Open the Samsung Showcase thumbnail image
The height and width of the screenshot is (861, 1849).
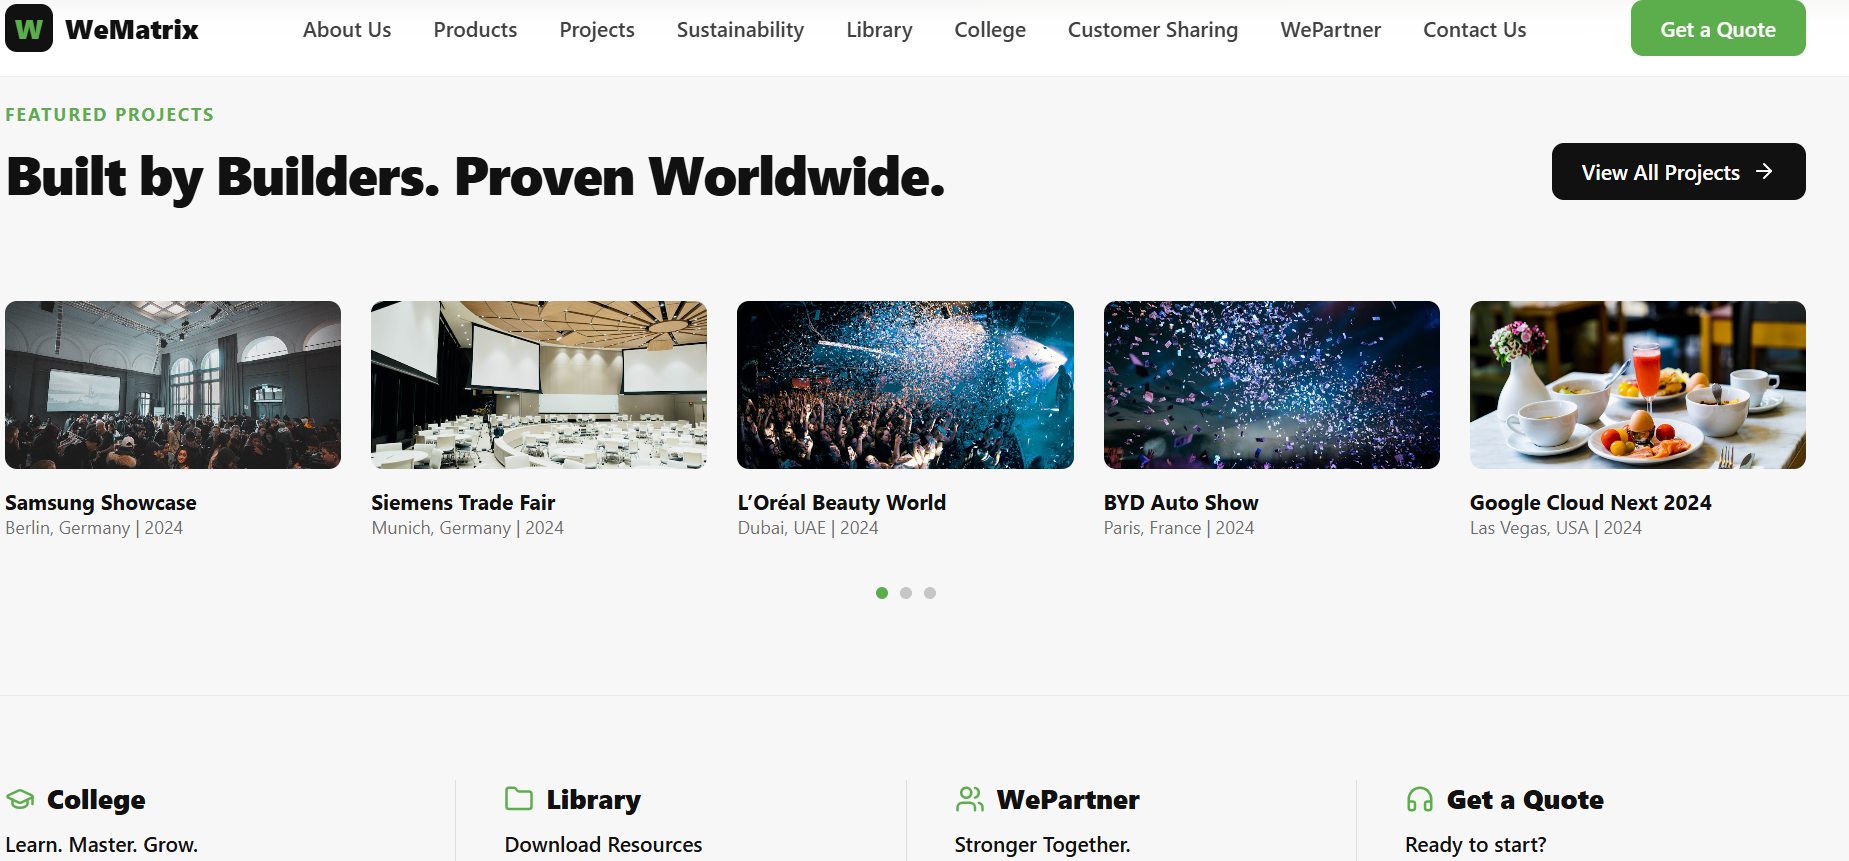click(x=173, y=385)
